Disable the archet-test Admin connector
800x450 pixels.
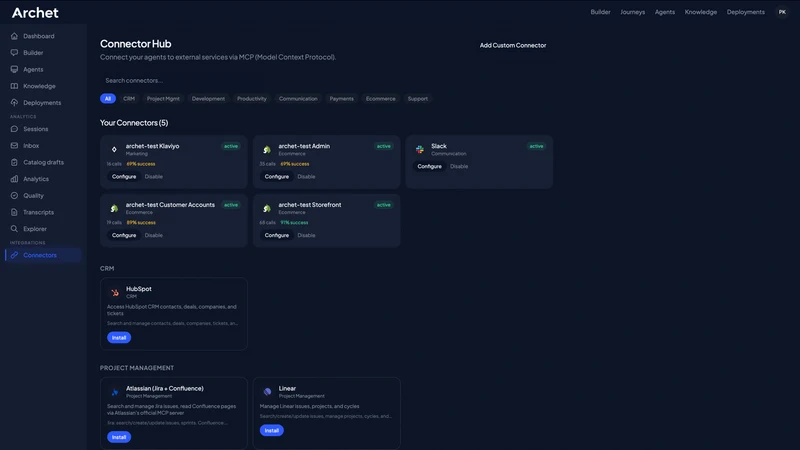point(306,177)
